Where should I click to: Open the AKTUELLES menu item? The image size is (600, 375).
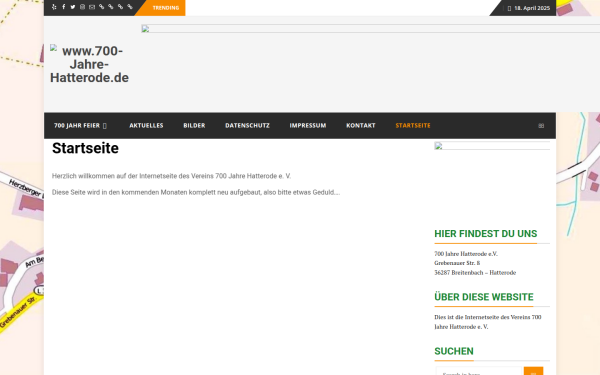[x=146, y=126]
